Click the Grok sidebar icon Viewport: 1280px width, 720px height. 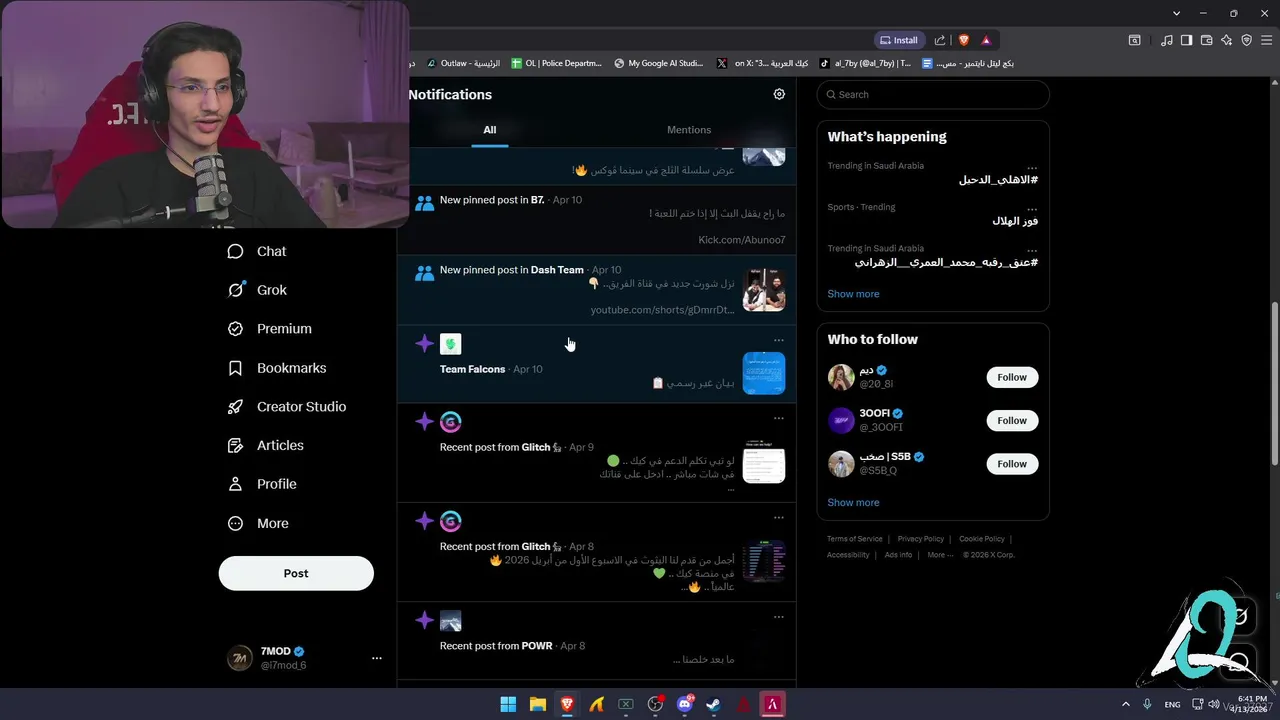click(x=235, y=290)
